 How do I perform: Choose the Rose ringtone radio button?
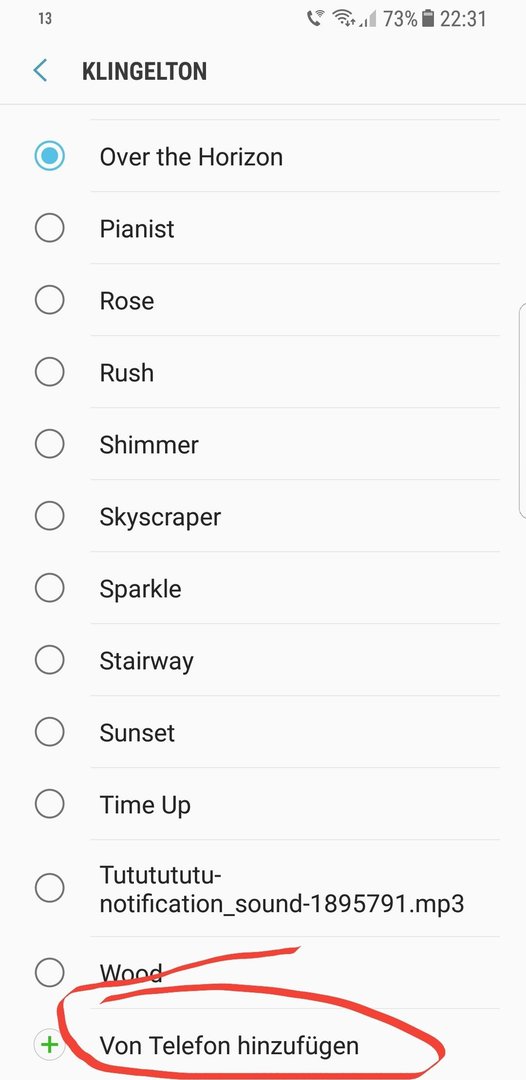tap(50, 300)
